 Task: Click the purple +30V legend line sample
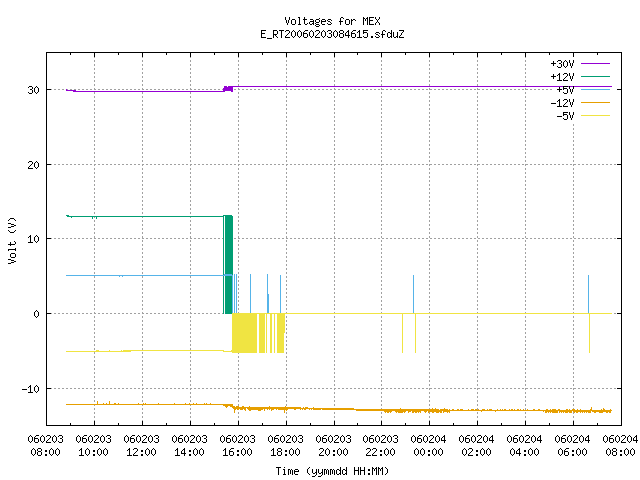click(x=595, y=64)
